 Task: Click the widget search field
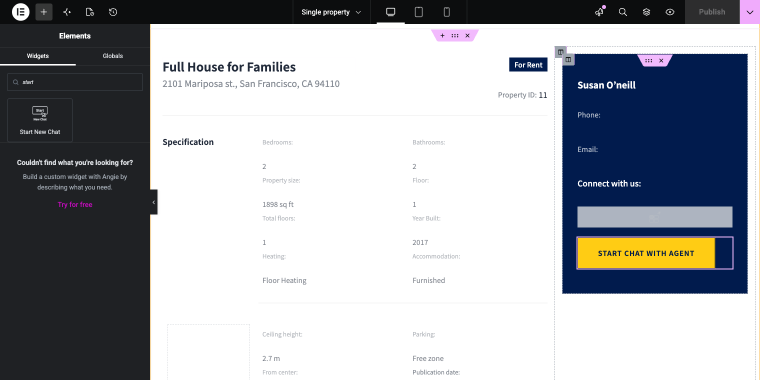coord(75,82)
